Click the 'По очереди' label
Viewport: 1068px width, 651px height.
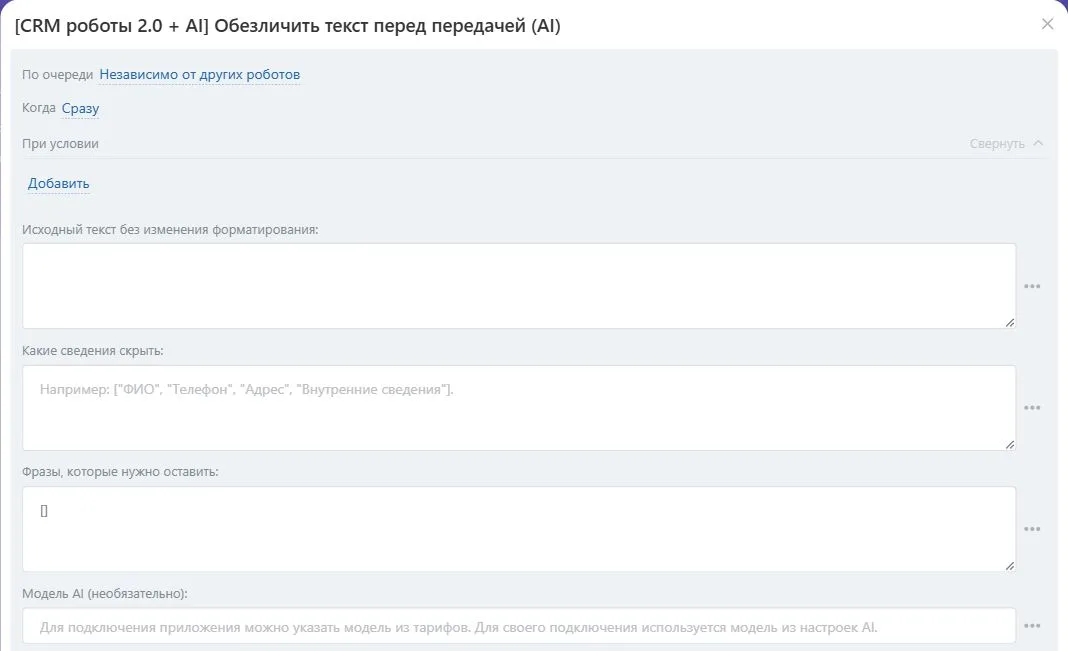click(57, 74)
